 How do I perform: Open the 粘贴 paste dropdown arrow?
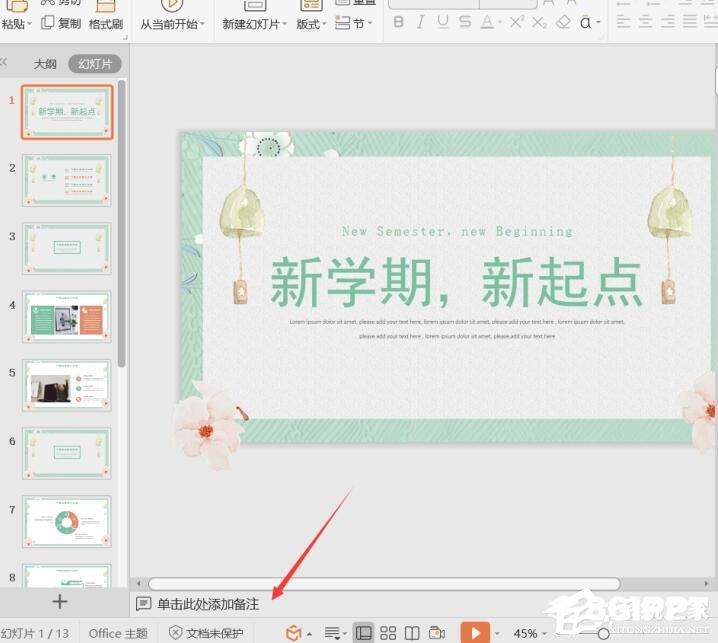point(29,23)
